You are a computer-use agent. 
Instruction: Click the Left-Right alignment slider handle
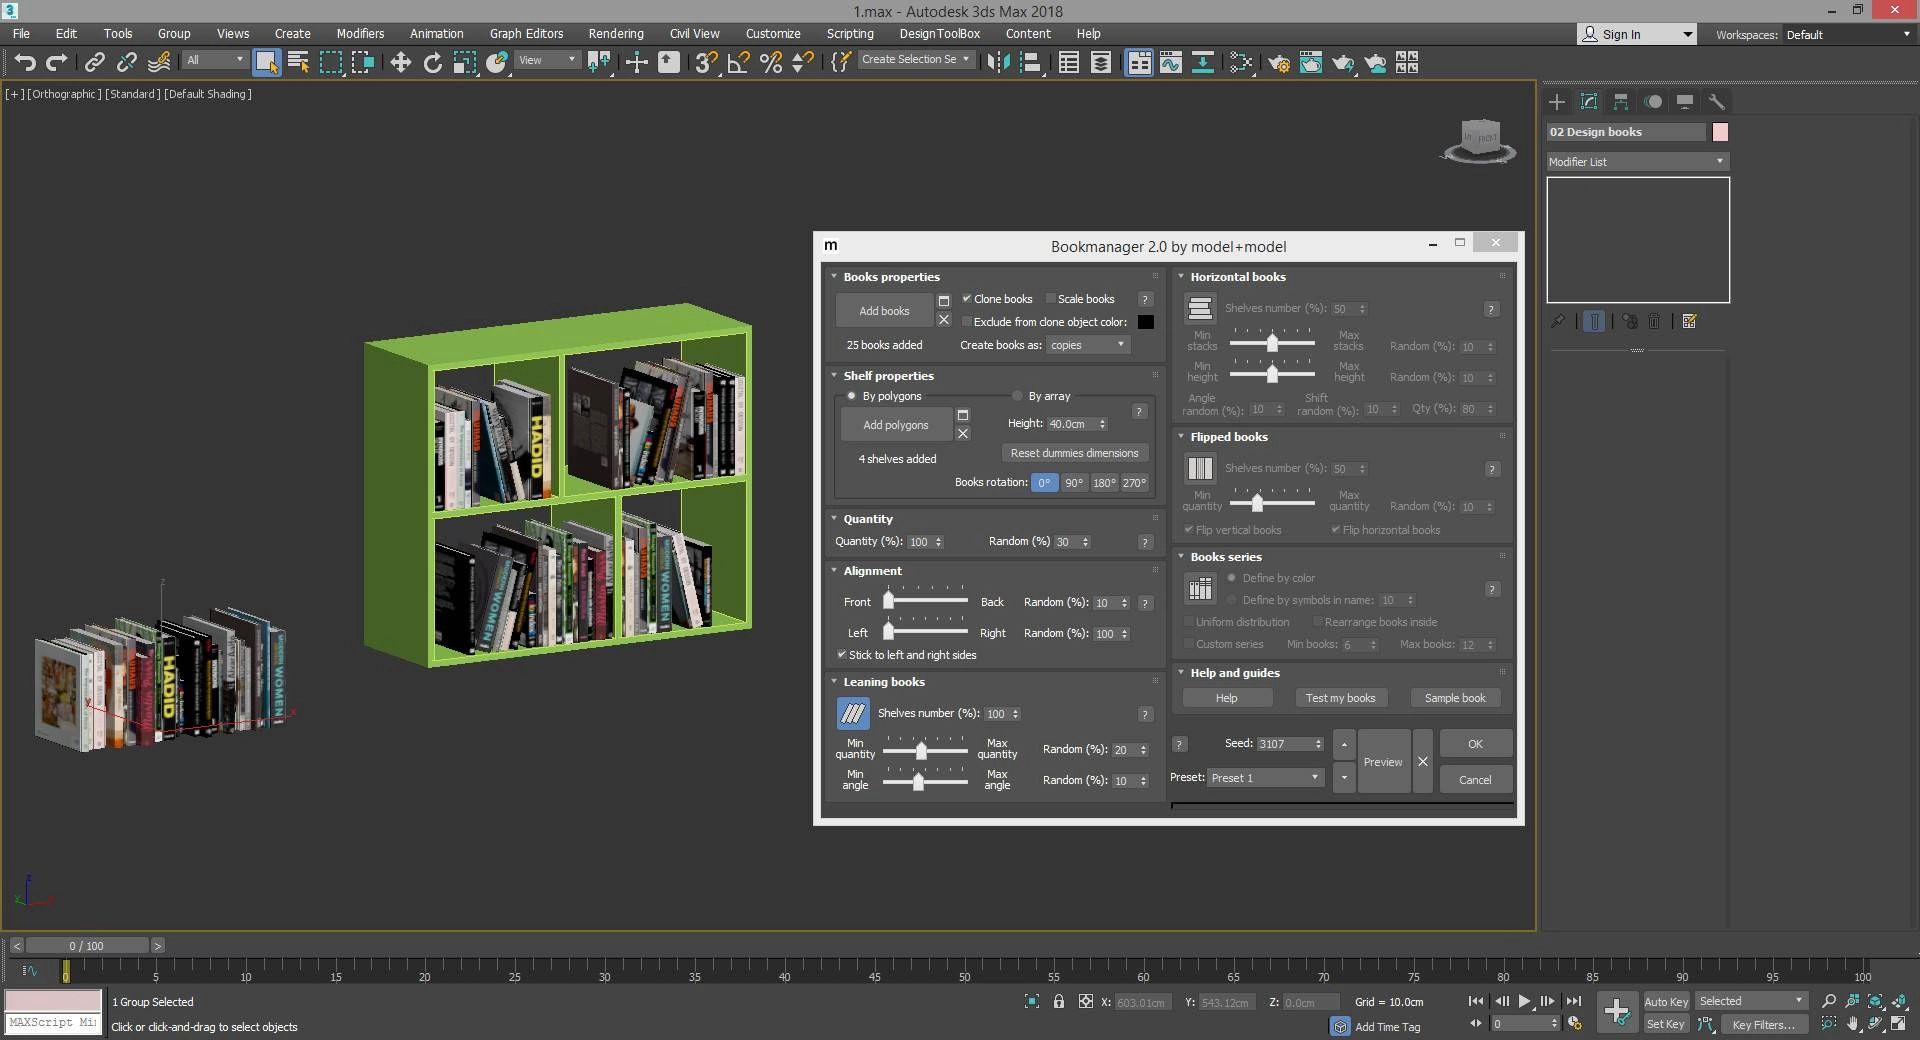click(888, 632)
